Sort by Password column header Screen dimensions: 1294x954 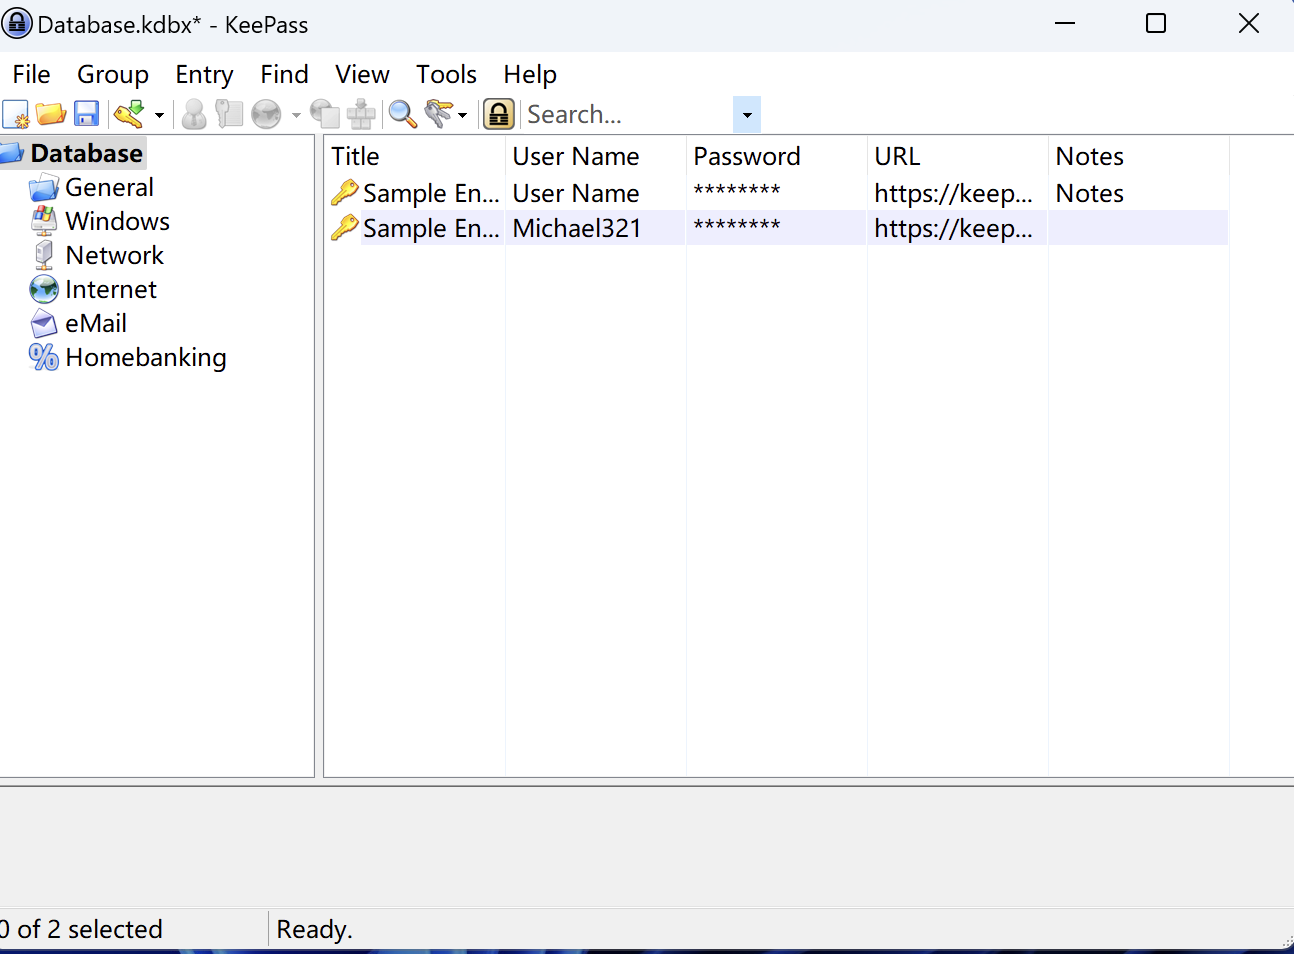[777, 157]
